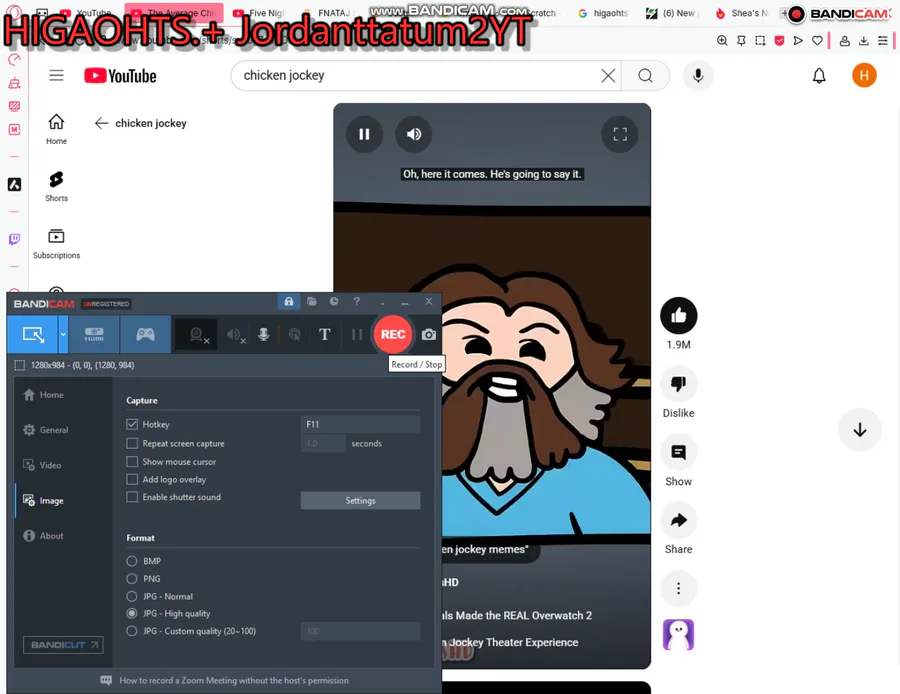Open the Home tab in Bandicam
This screenshot has width=900, height=694.
click(44, 395)
